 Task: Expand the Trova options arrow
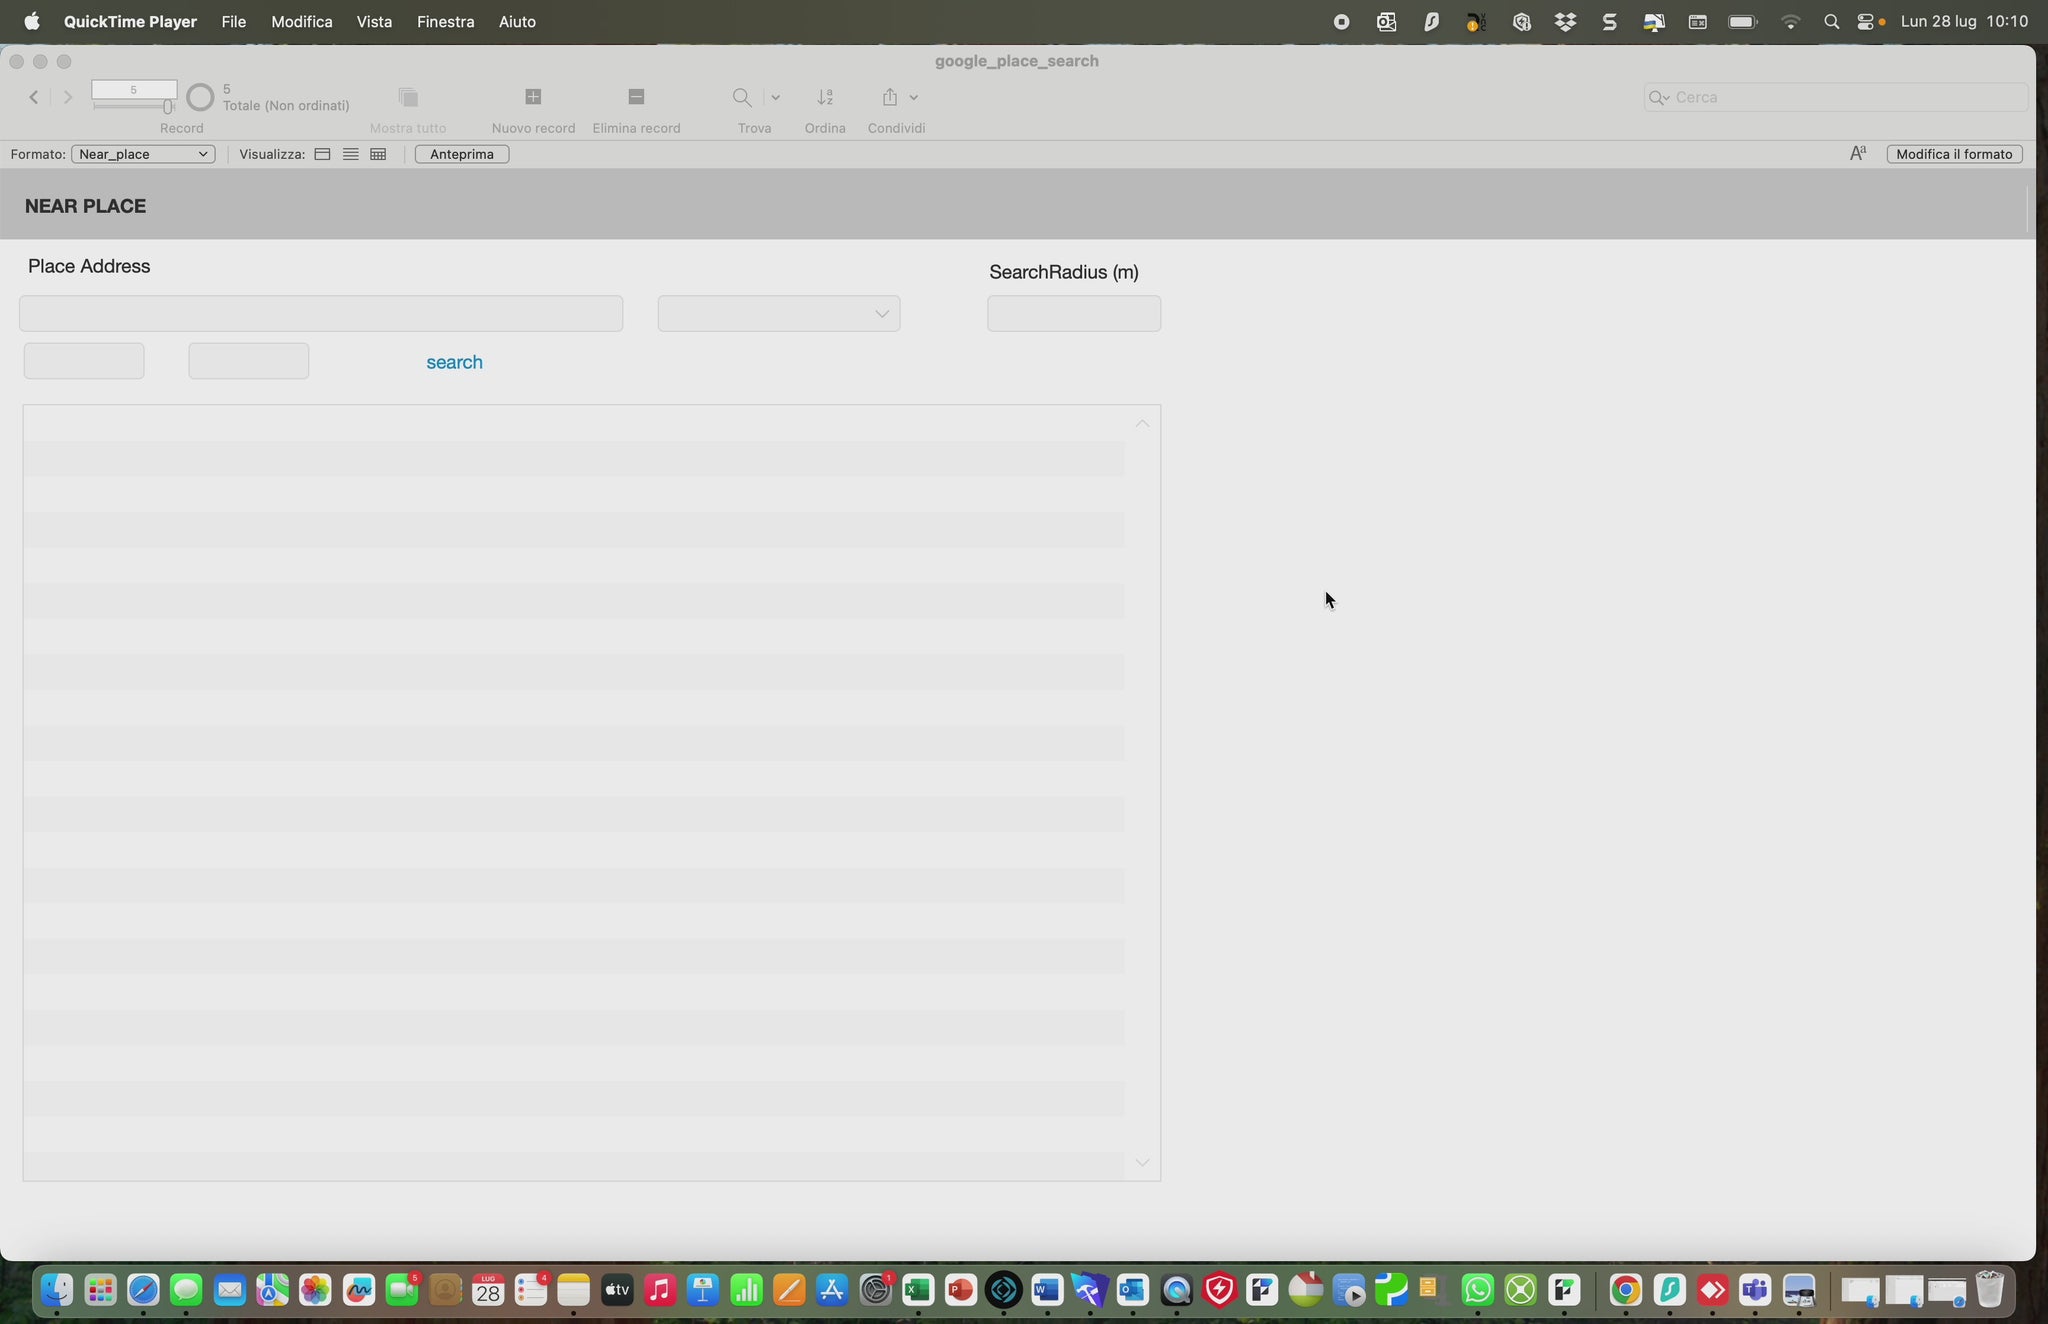[775, 97]
